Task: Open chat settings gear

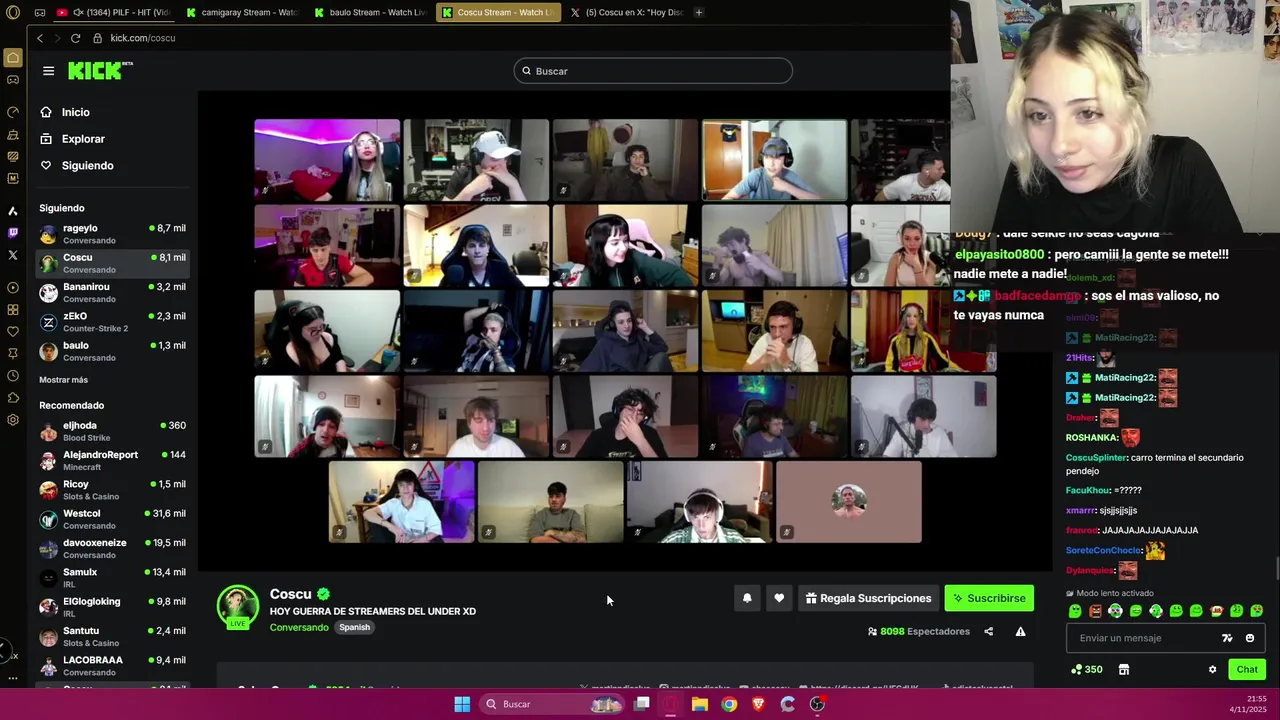Action: pyautogui.click(x=1212, y=670)
